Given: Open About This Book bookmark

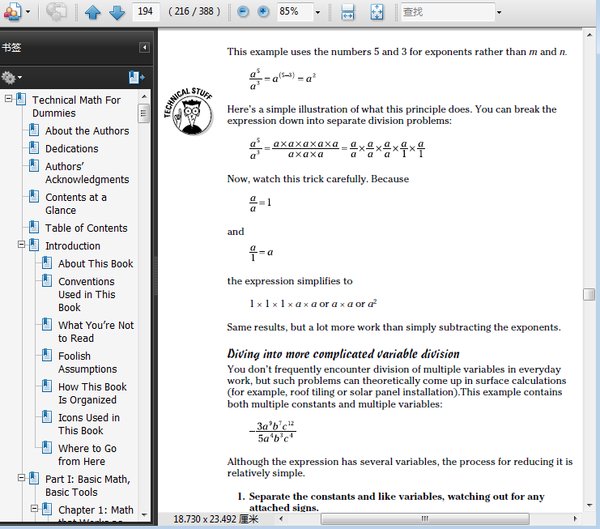Looking at the screenshot, I should point(96,264).
